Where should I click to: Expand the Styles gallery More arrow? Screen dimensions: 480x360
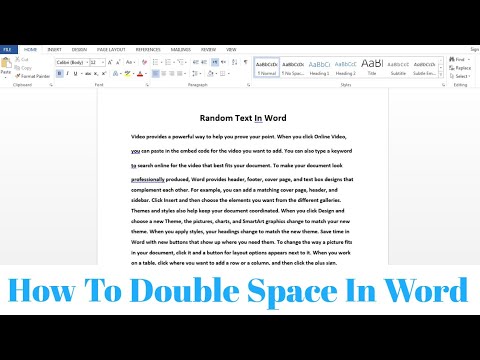click(x=441, y=75)
